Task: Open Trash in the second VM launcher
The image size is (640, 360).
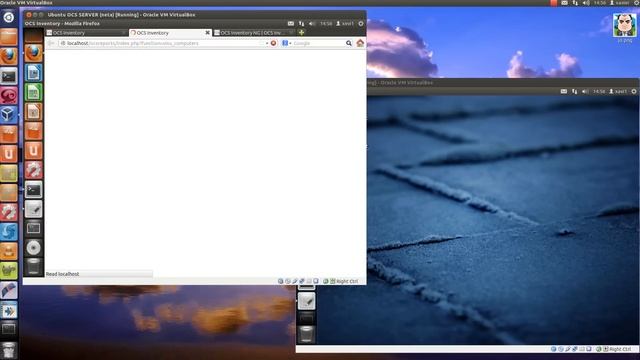Action: (306, 335)
